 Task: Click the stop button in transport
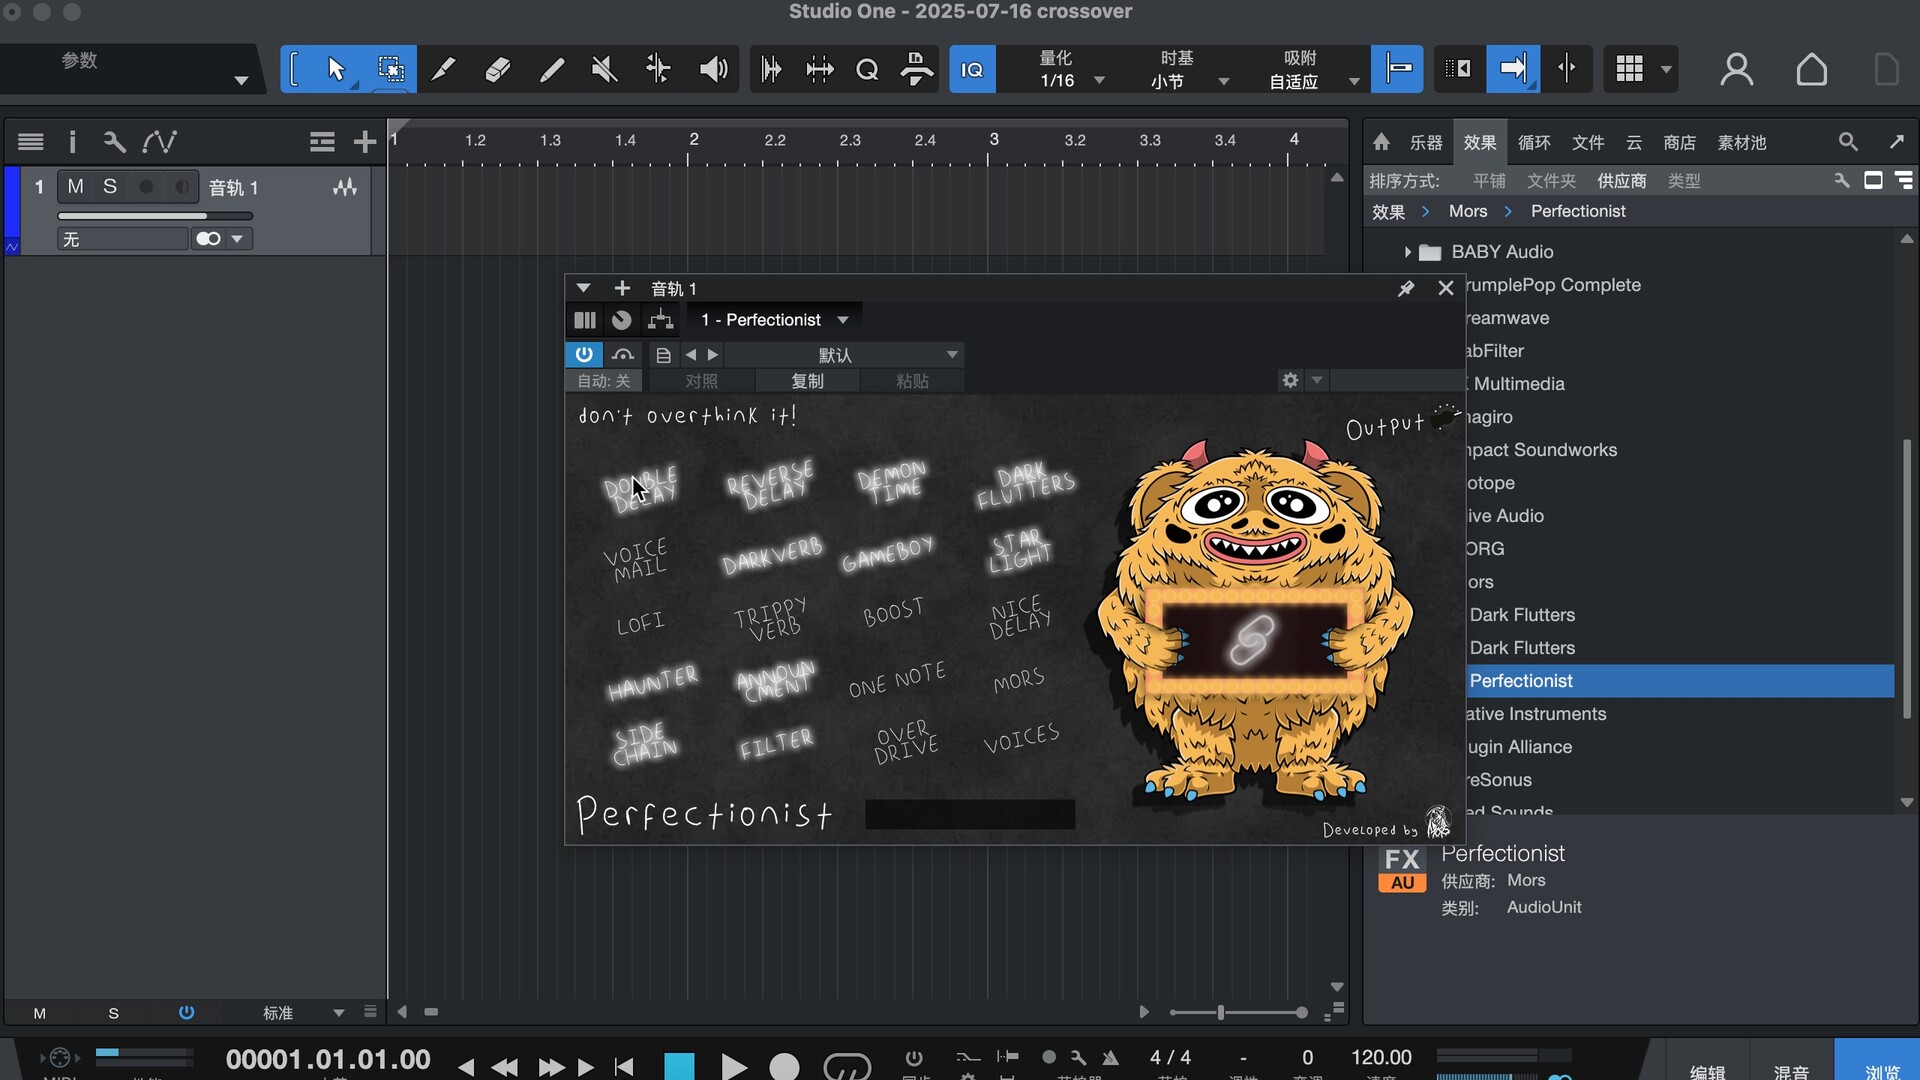pos(679,1067)
